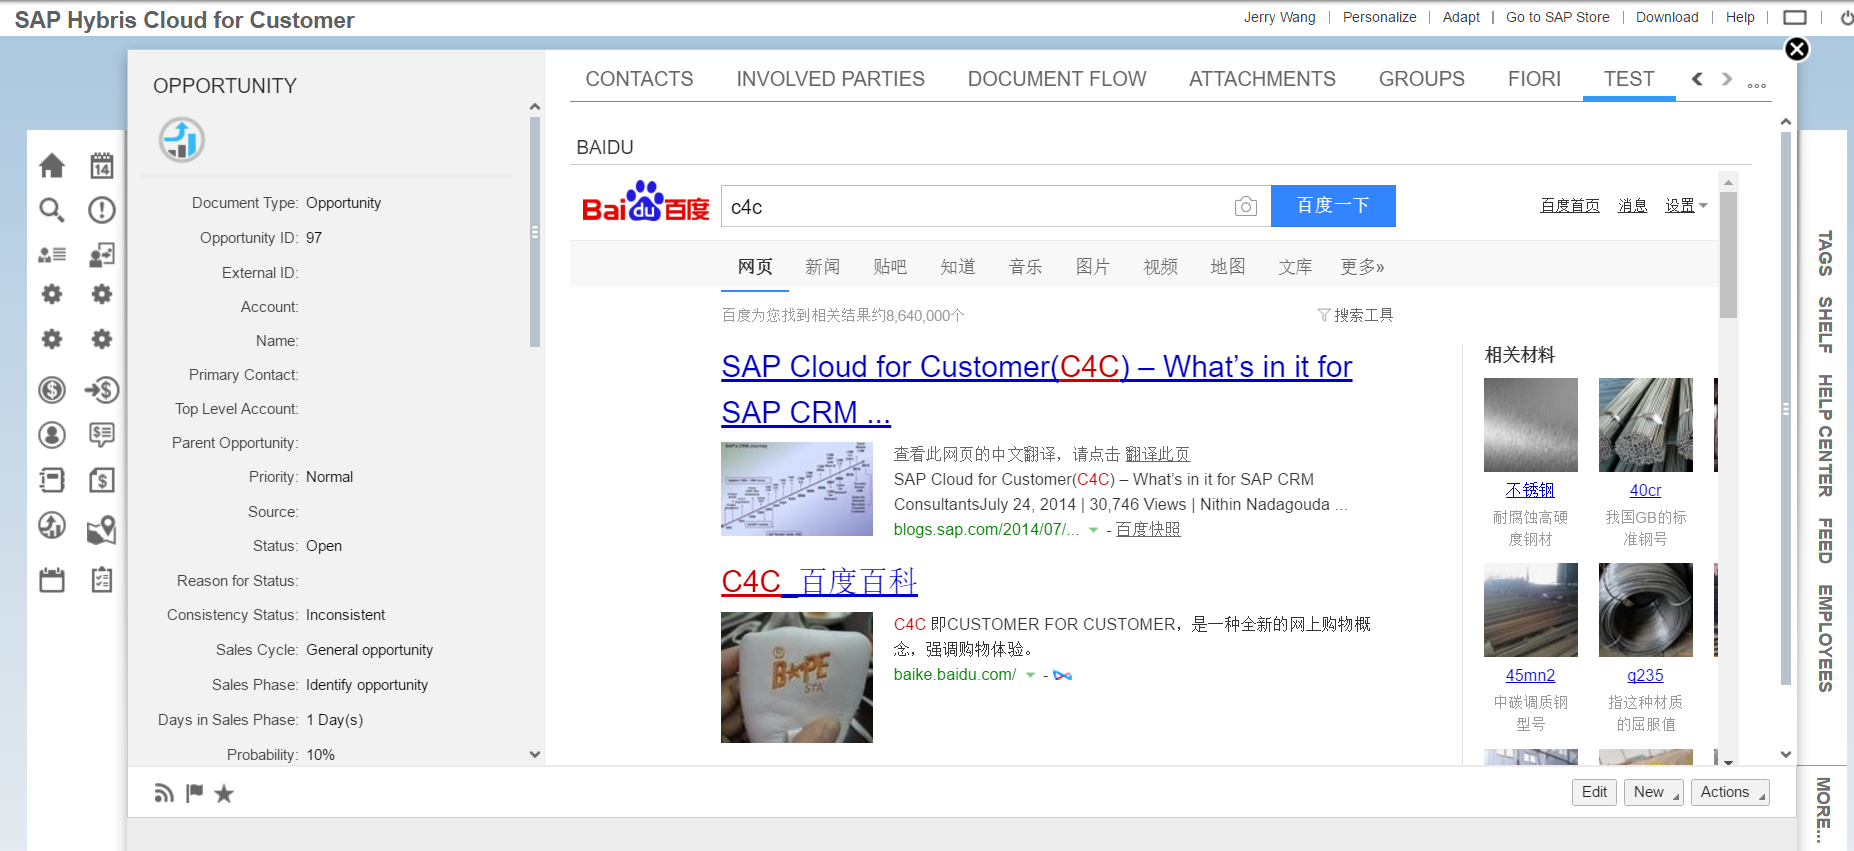Go to the Home icon in the sidebar
This screenshot has width=1854, height=851.
tap(52, 165)
